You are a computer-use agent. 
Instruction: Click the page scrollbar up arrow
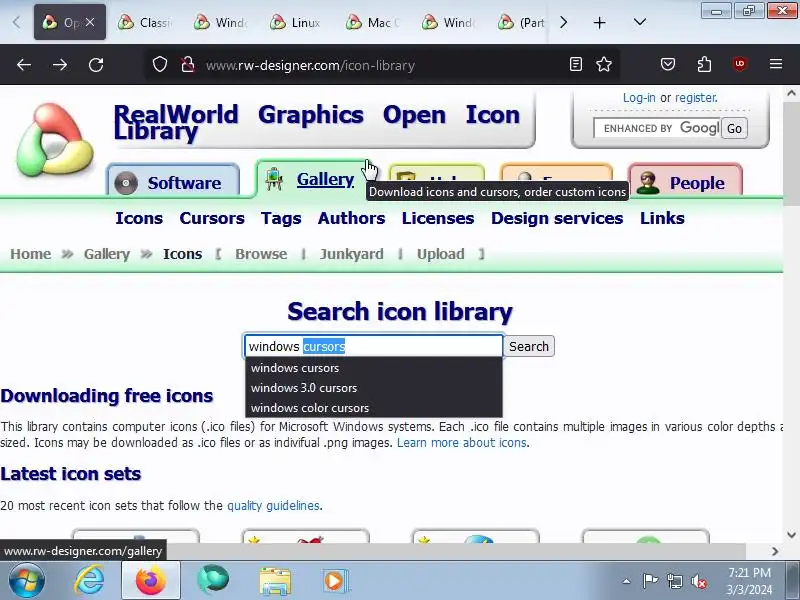coord(791,93)
